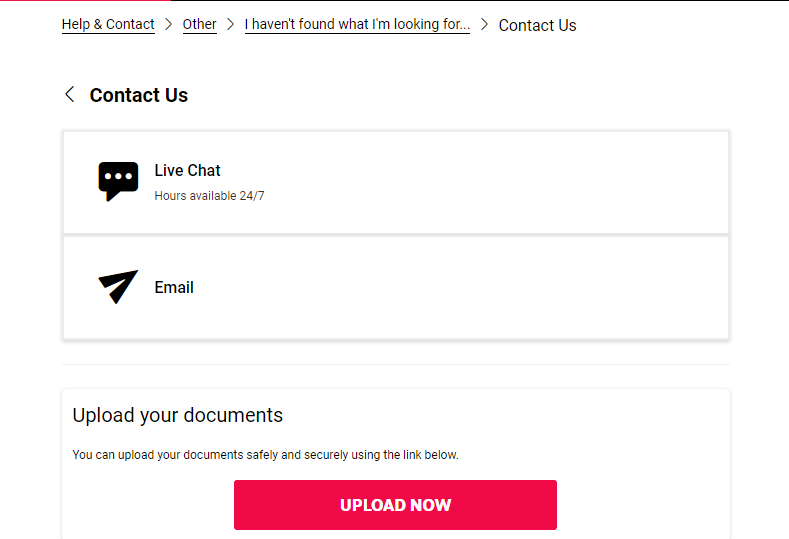Click the "Upload your documents" heading
The image size is (789, 539).
point(178,415)
